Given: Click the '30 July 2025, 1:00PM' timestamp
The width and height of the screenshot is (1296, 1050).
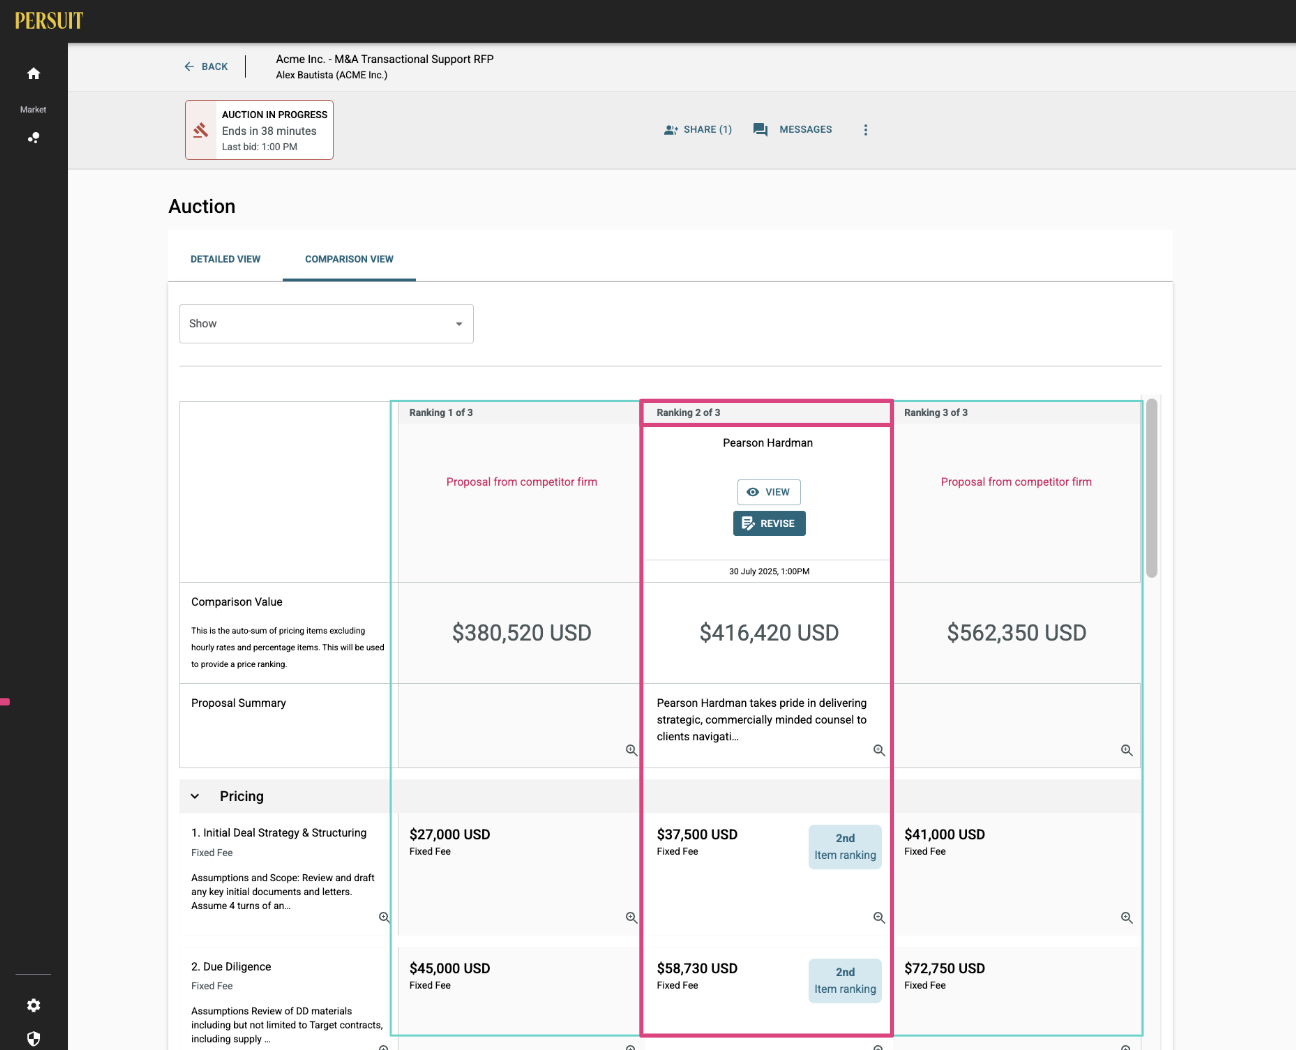Looking at the screenshot, I should (769, 572).
